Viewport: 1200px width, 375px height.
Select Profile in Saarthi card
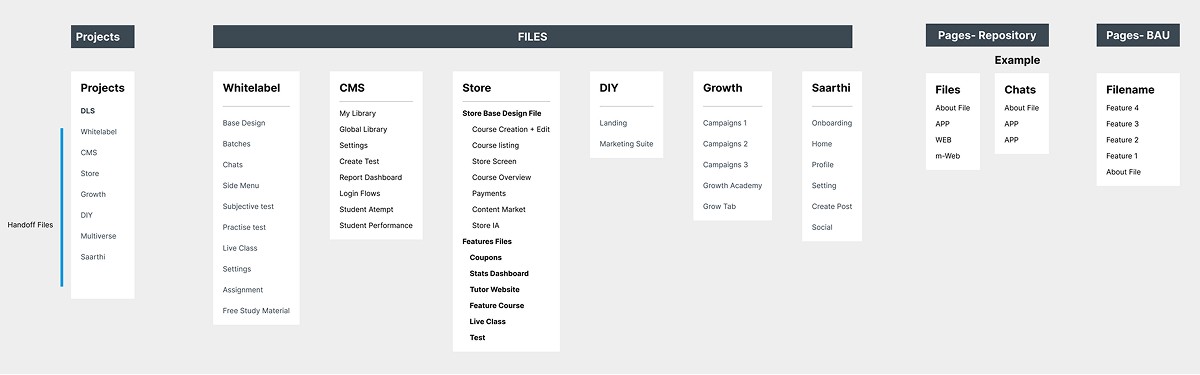click(823, 165)
